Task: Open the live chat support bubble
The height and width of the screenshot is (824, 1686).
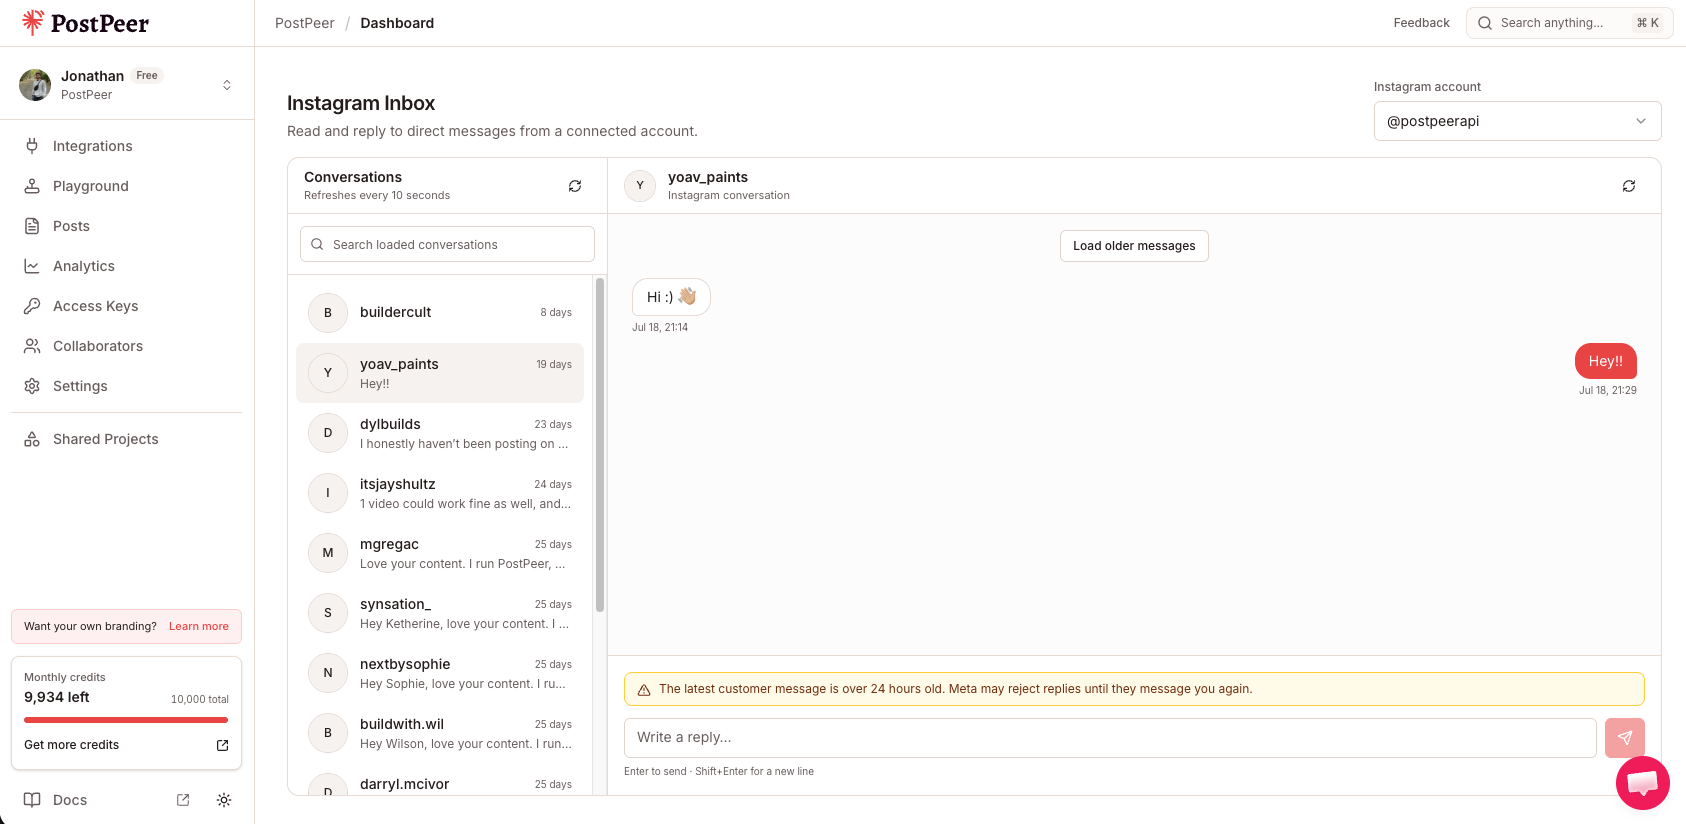Action: (1643, 783)
